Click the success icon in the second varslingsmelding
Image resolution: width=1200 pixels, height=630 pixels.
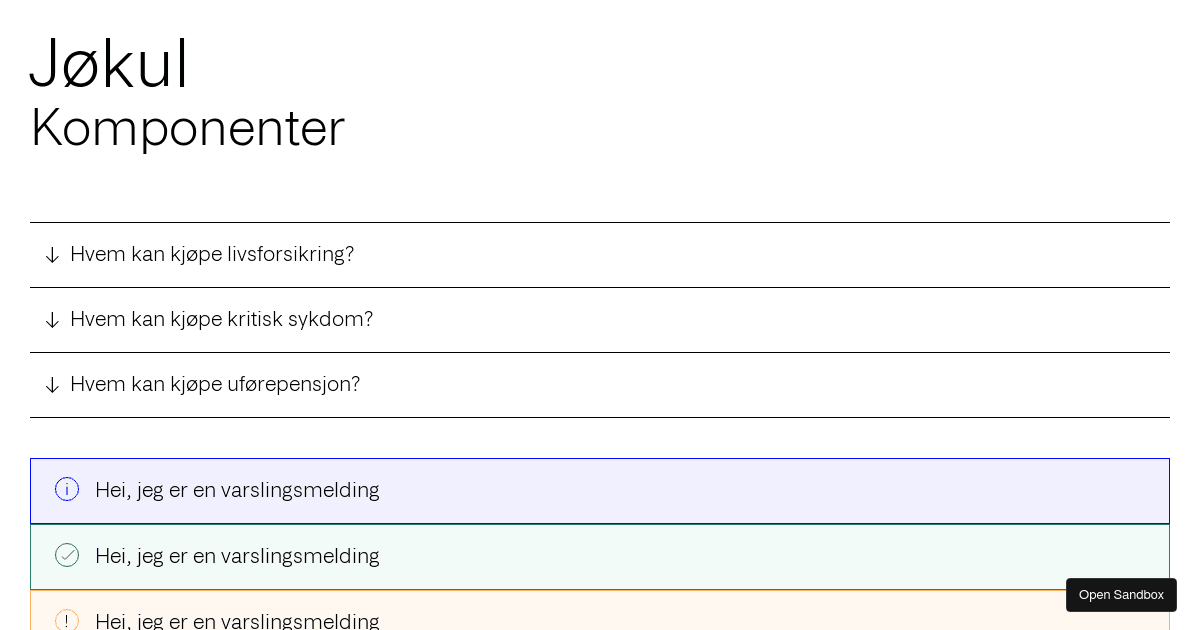tap(67, 555)
